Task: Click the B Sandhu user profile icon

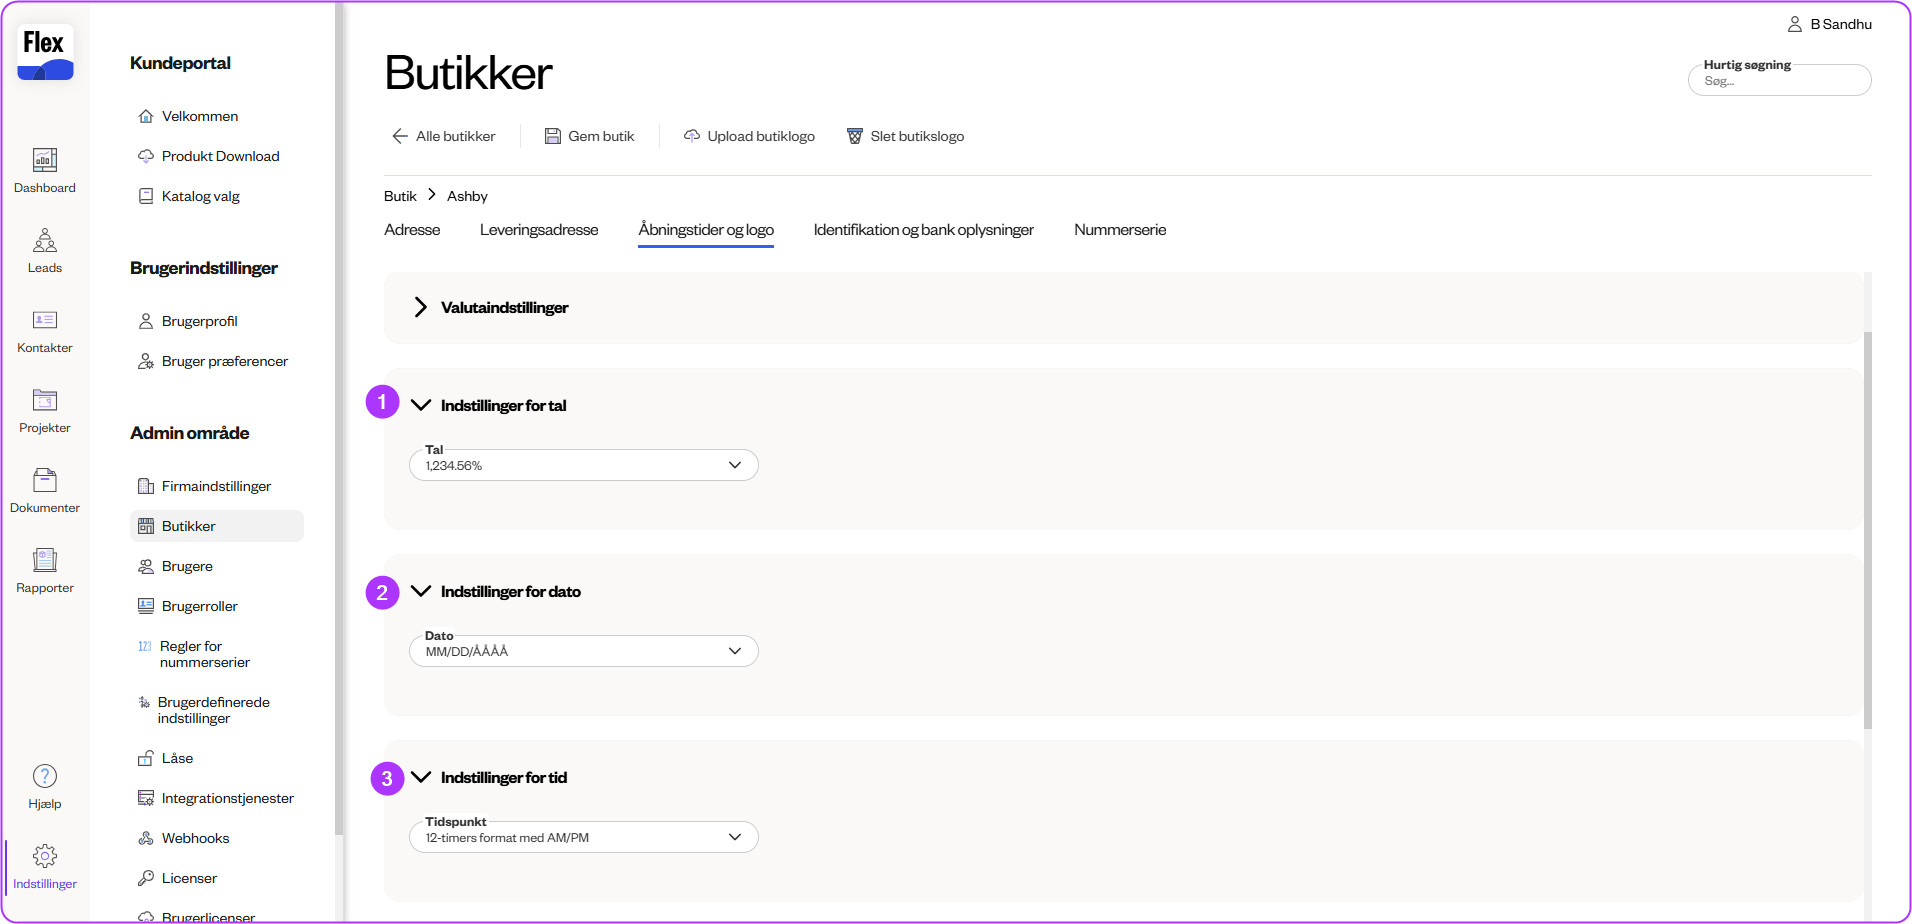Action: pos(1794,24)
